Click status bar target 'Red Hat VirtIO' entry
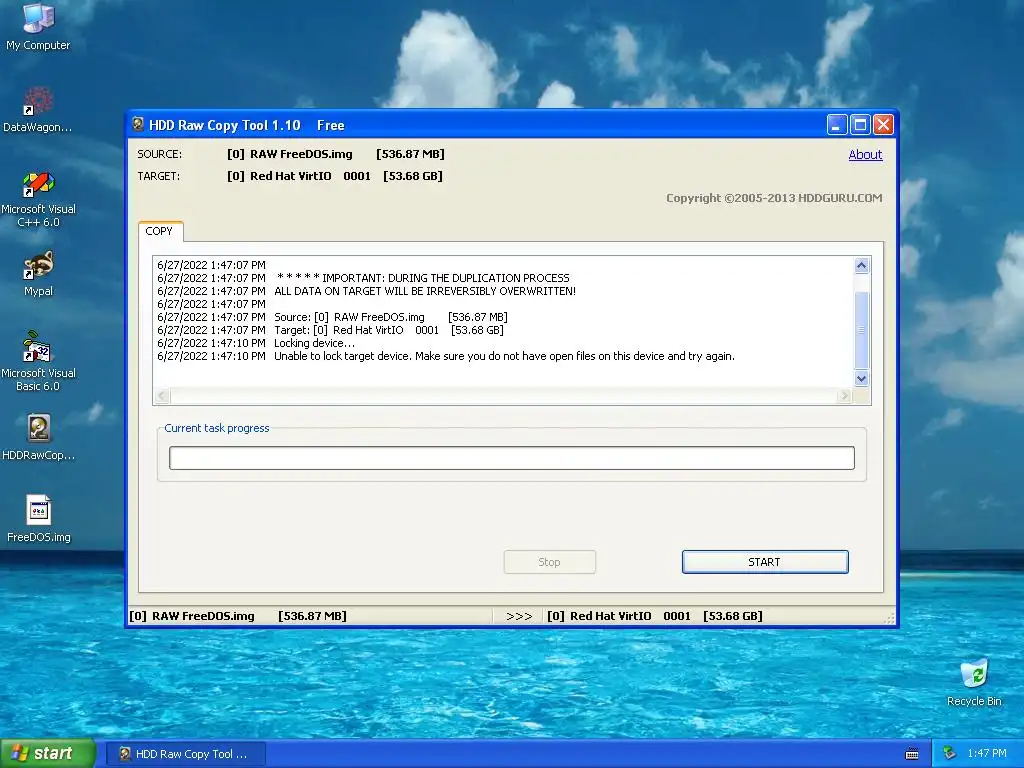 point(654,616)
